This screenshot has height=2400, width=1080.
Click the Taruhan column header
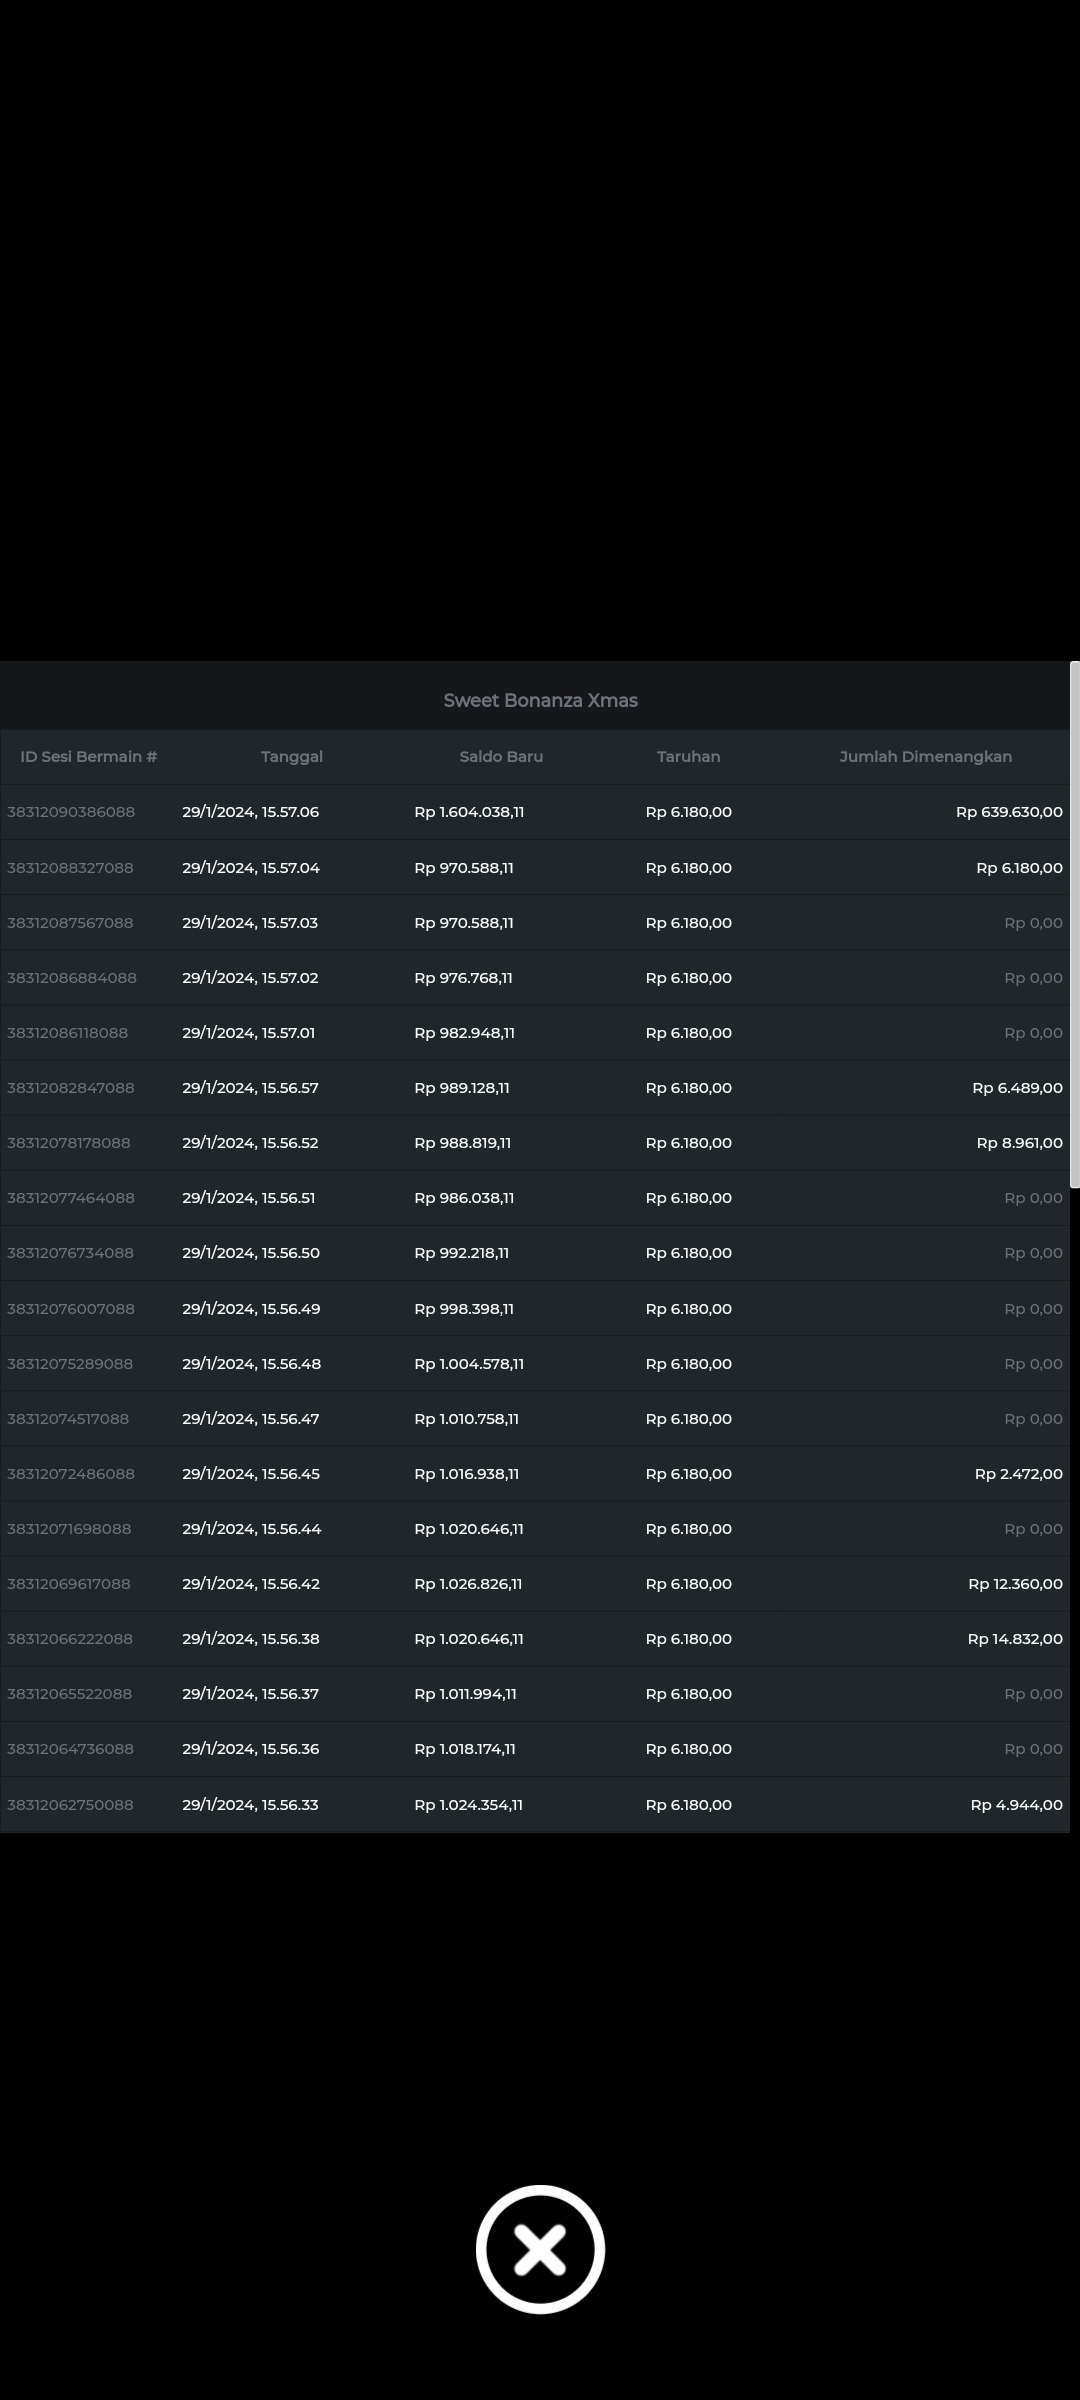pyautogui.click(x=688, y=757)
